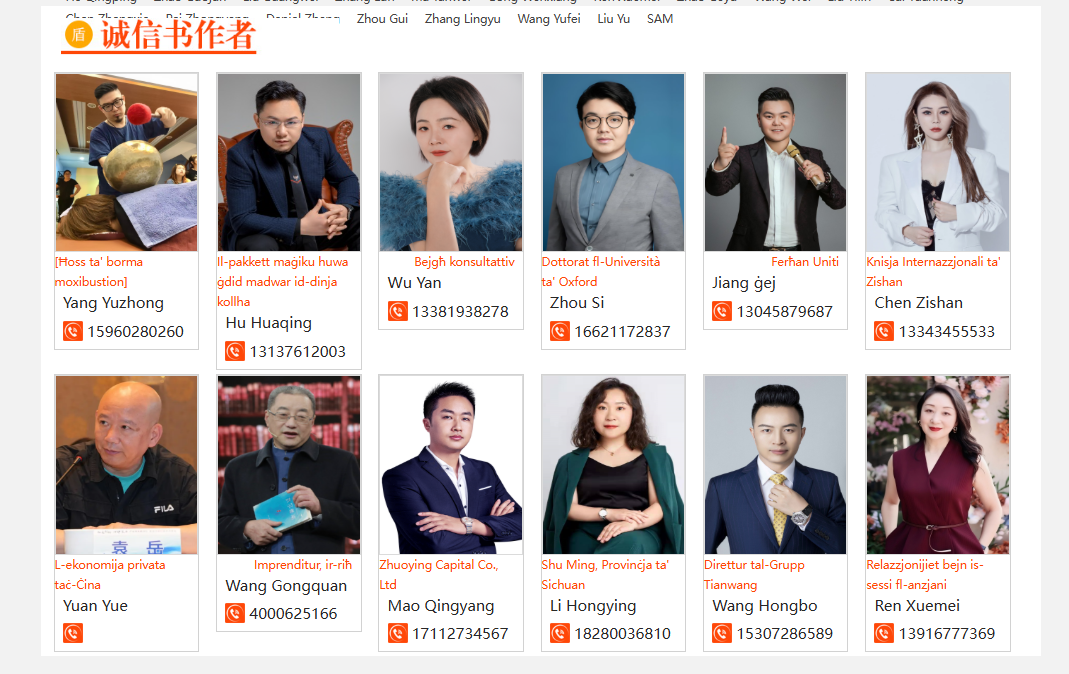Click the phone icon beside 15960280260
Viewport: 1069px width, 674px height.
coord(73,331)
